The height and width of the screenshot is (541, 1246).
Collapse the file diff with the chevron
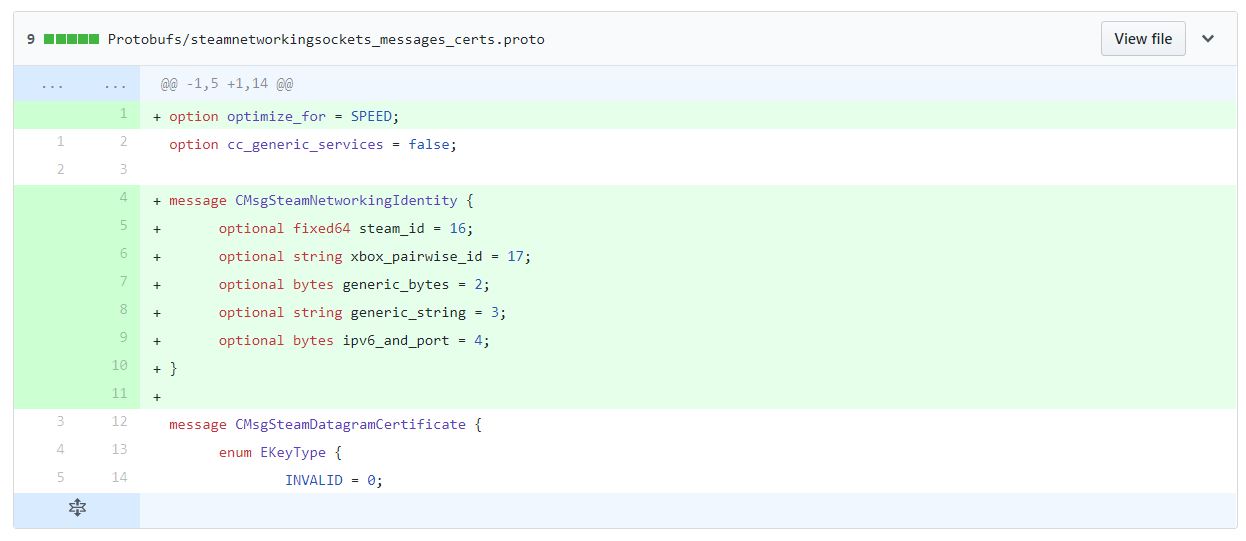point(1208,39)
